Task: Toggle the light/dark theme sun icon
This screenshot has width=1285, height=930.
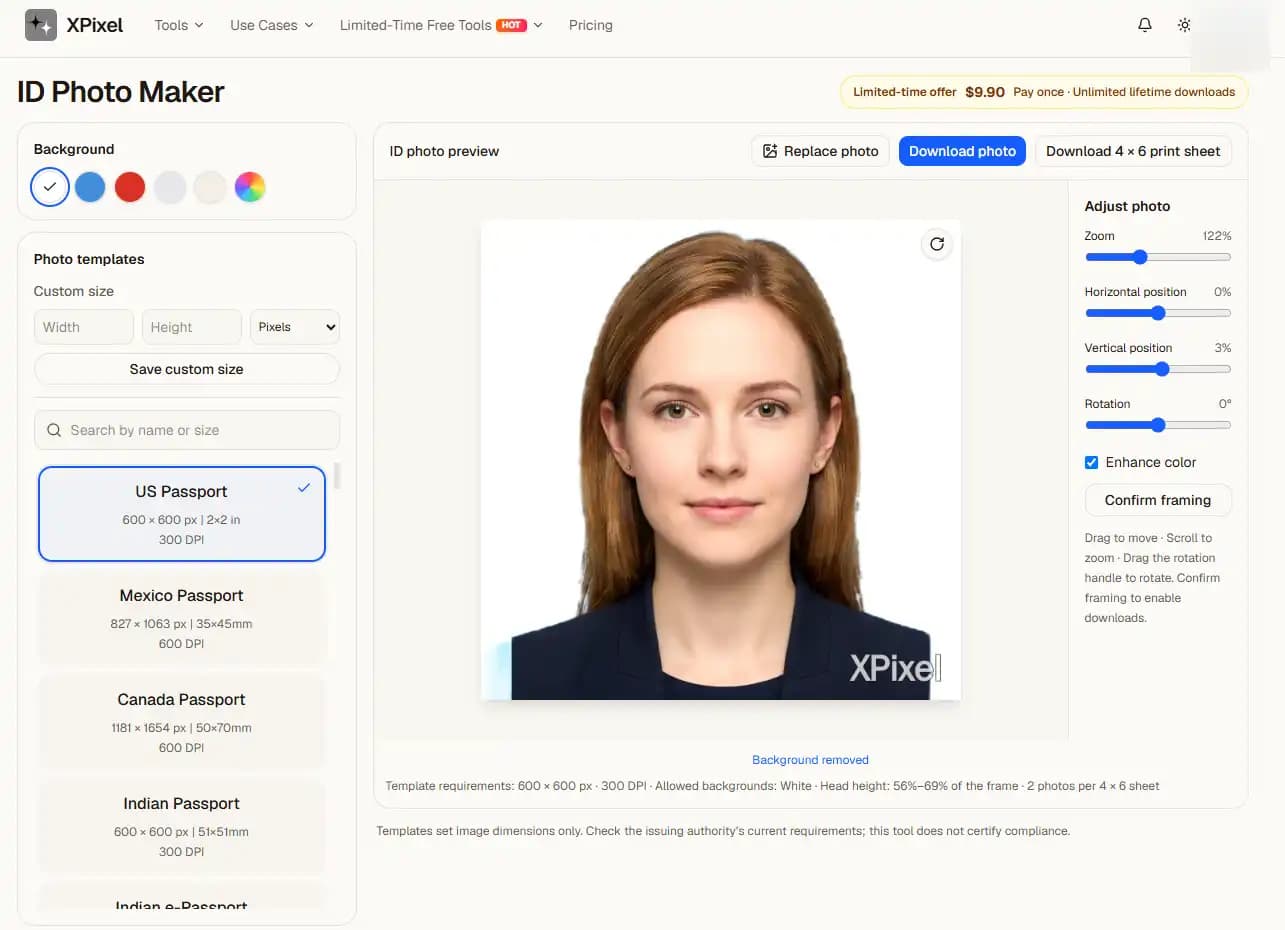Action: pos(1184,25)
